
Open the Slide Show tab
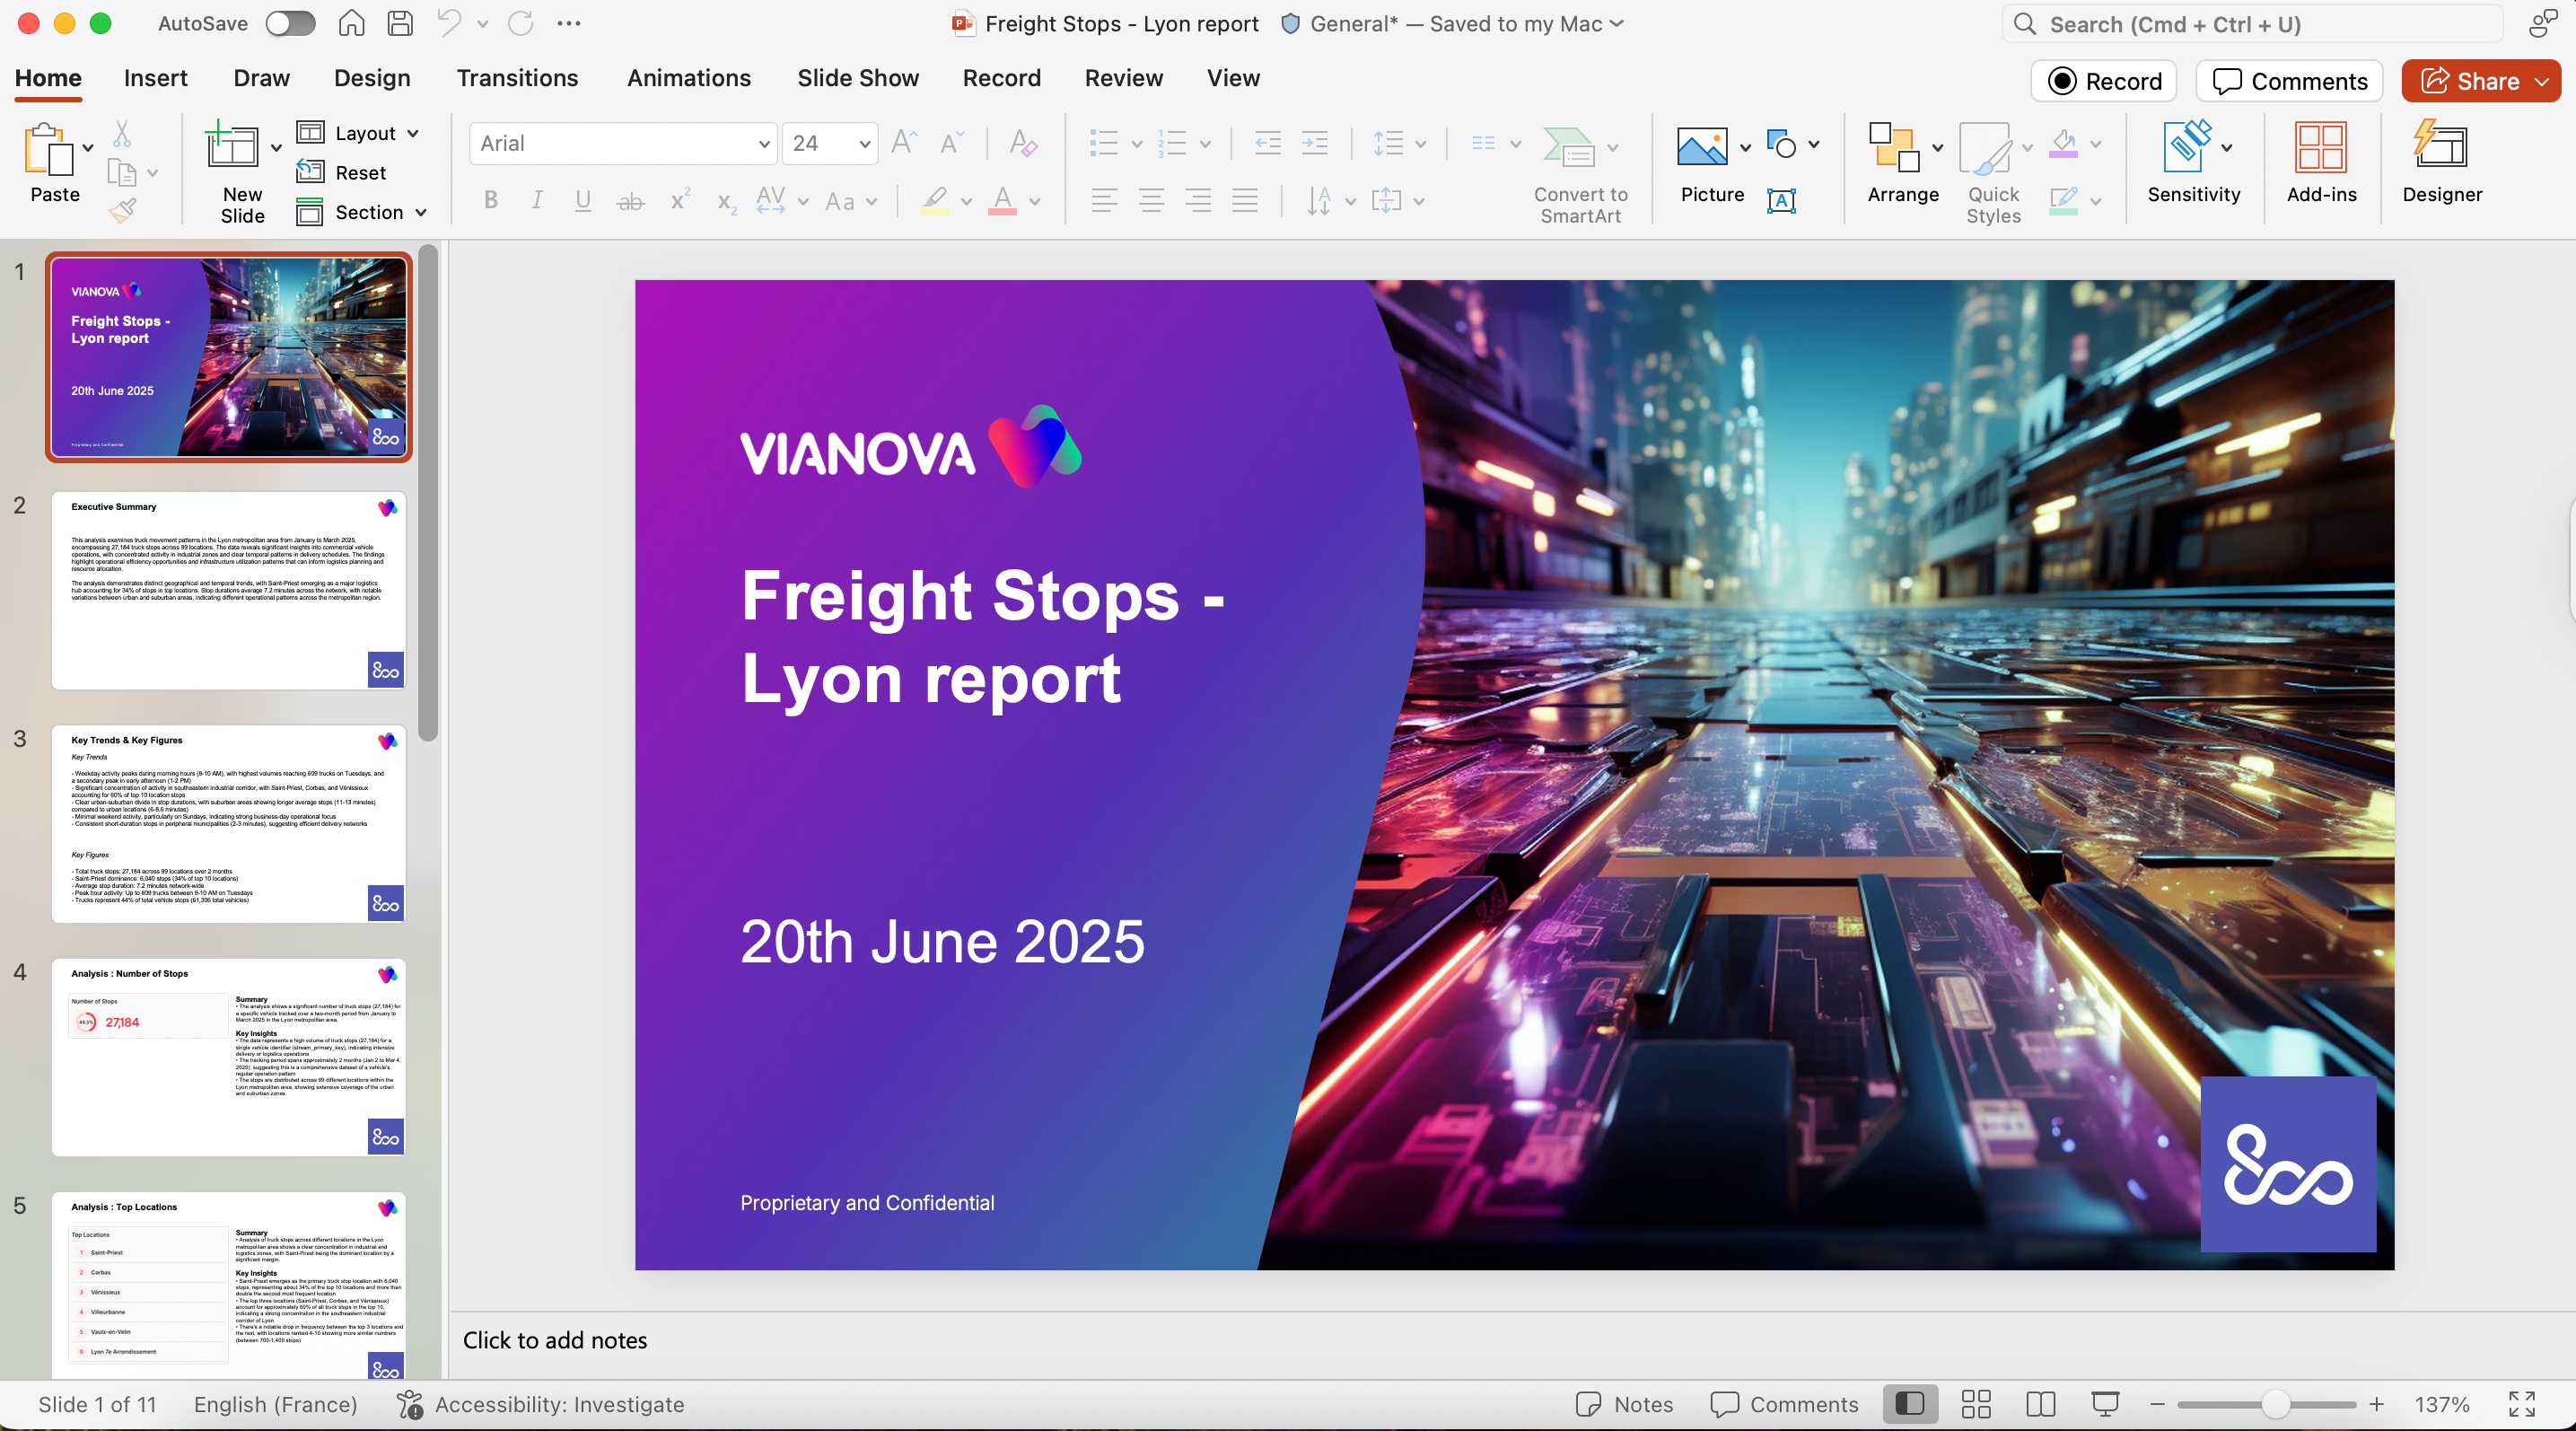[857, 78]
